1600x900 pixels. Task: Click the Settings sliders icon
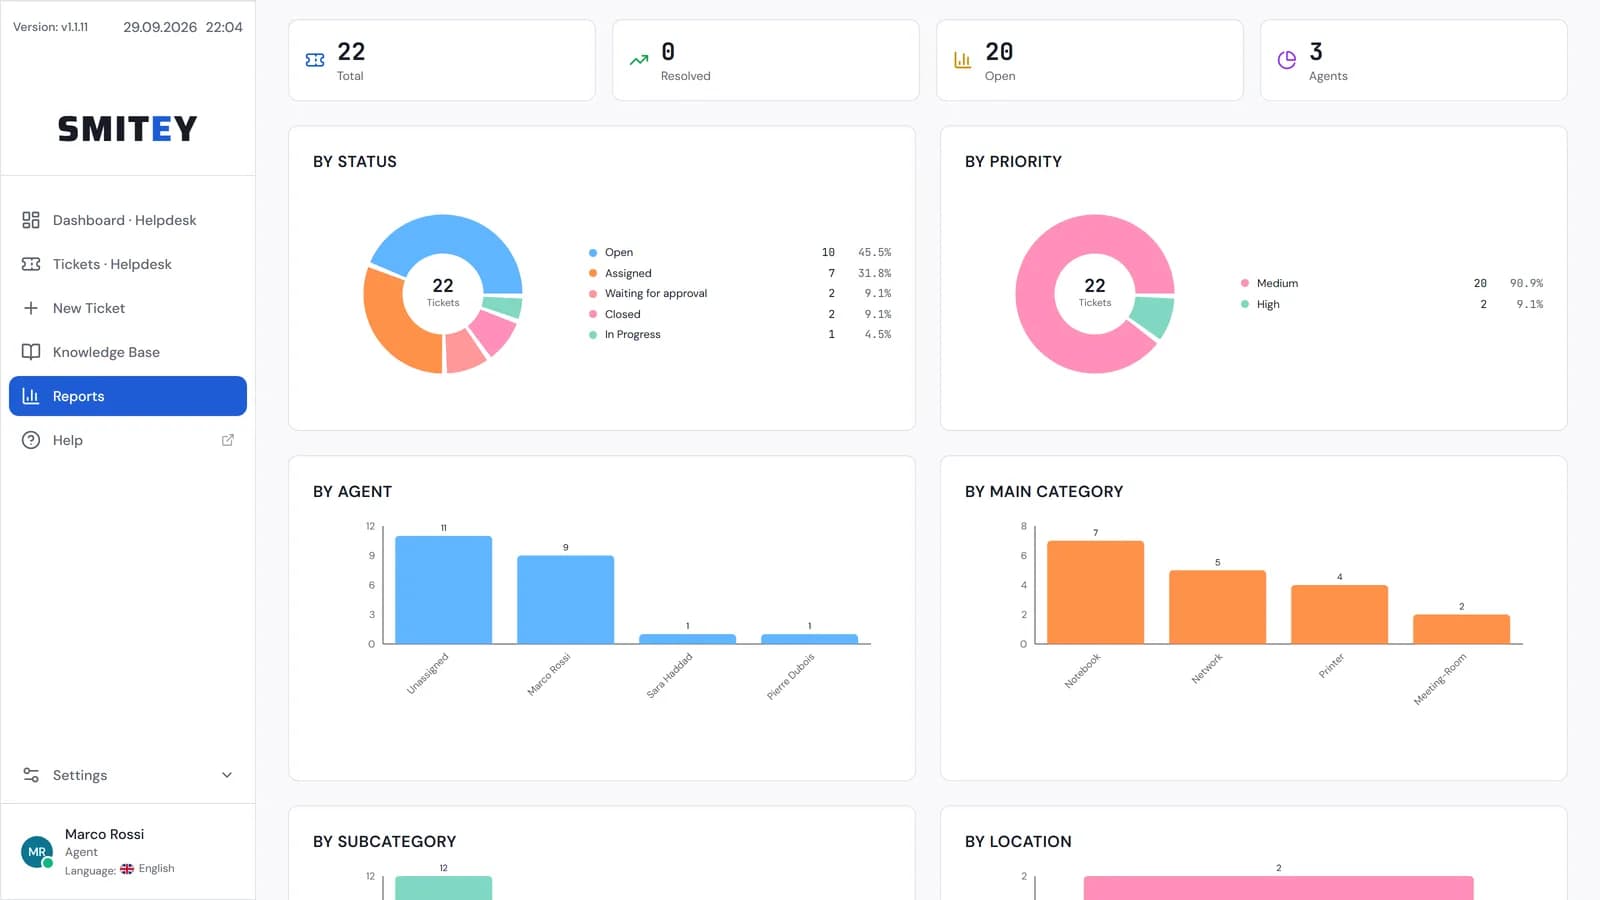[x=31, y=775]
